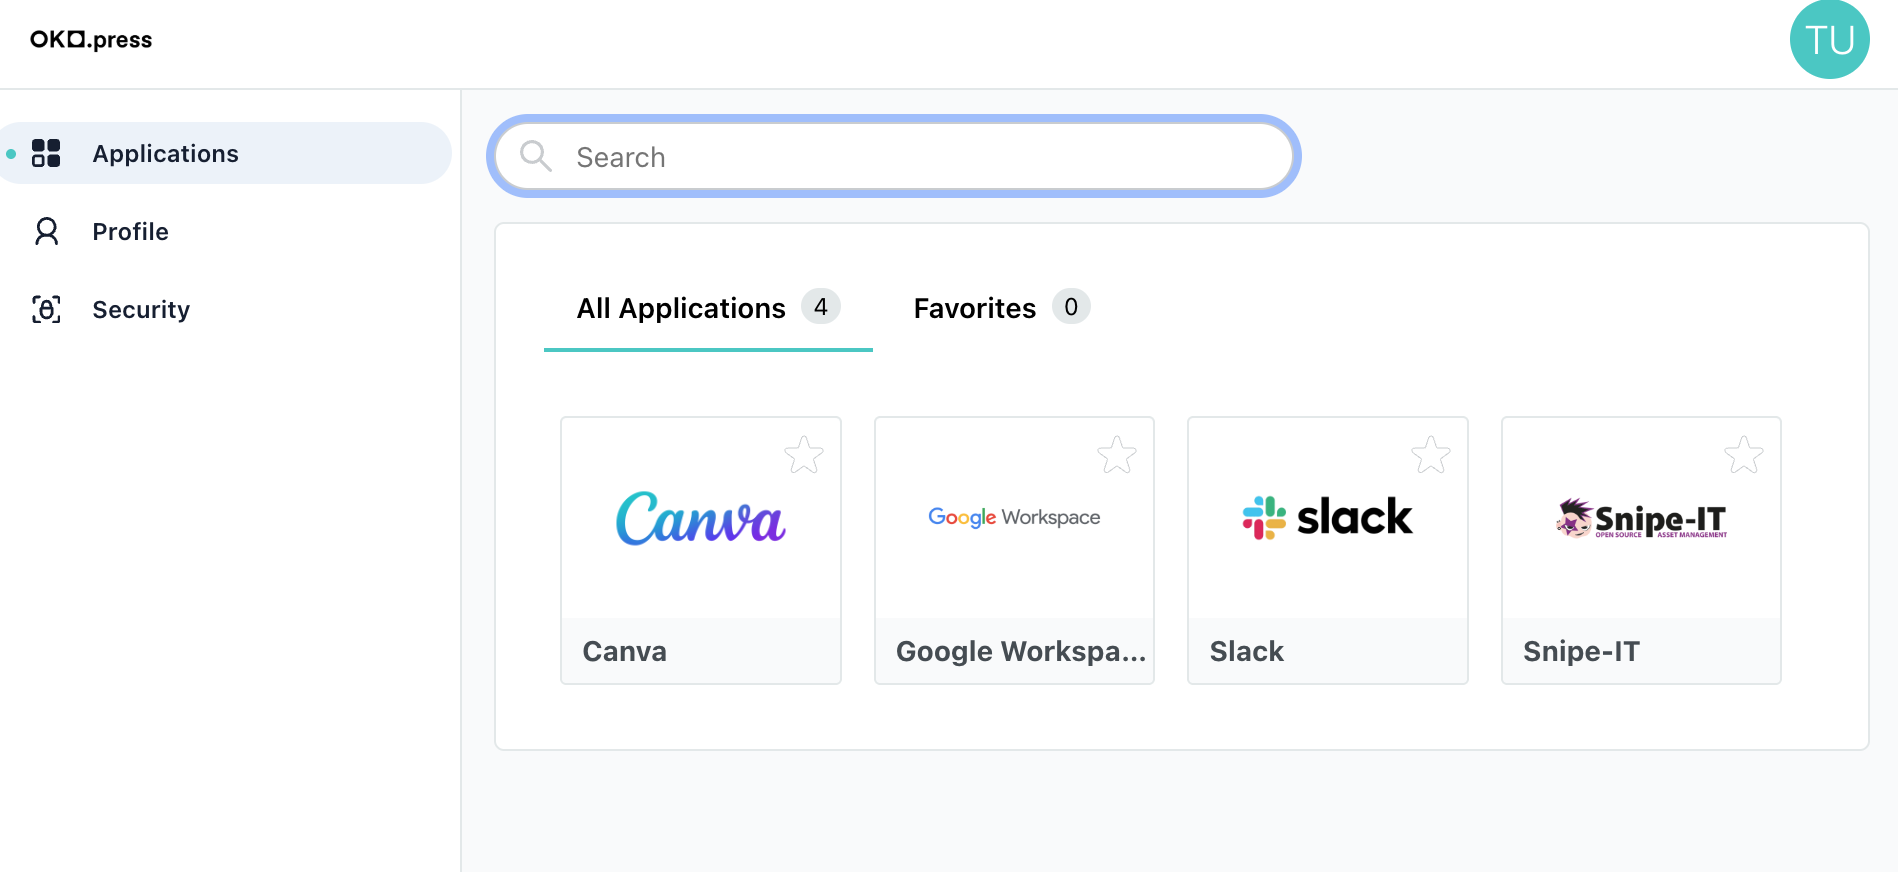Screen dimensions: 1898x872
Task: Toggle favorite star on Slack
Action: 1431,455
